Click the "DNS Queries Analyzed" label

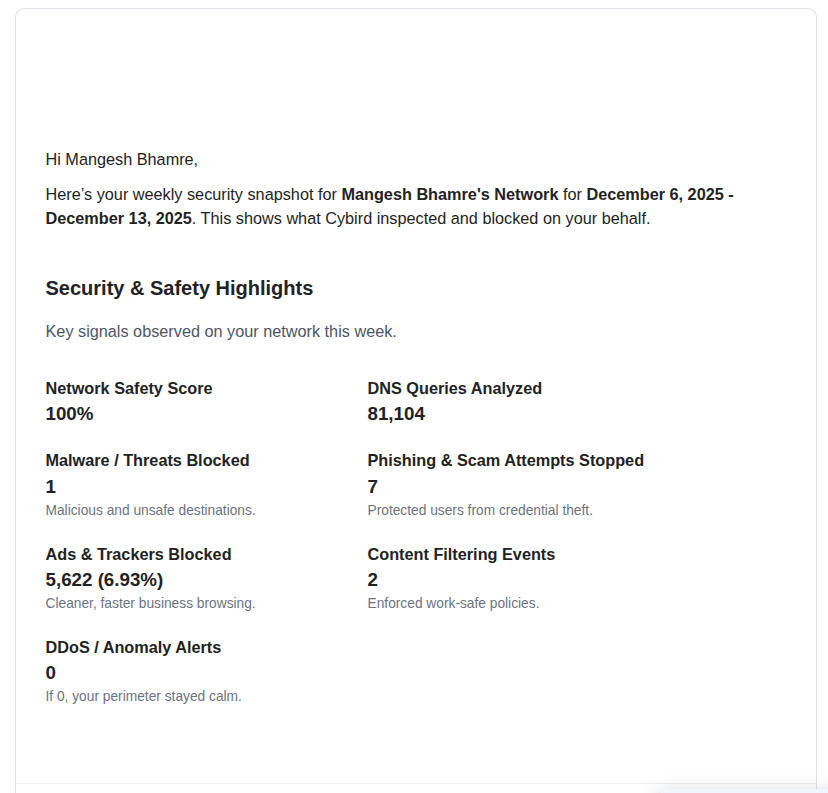tap(454, 388)
